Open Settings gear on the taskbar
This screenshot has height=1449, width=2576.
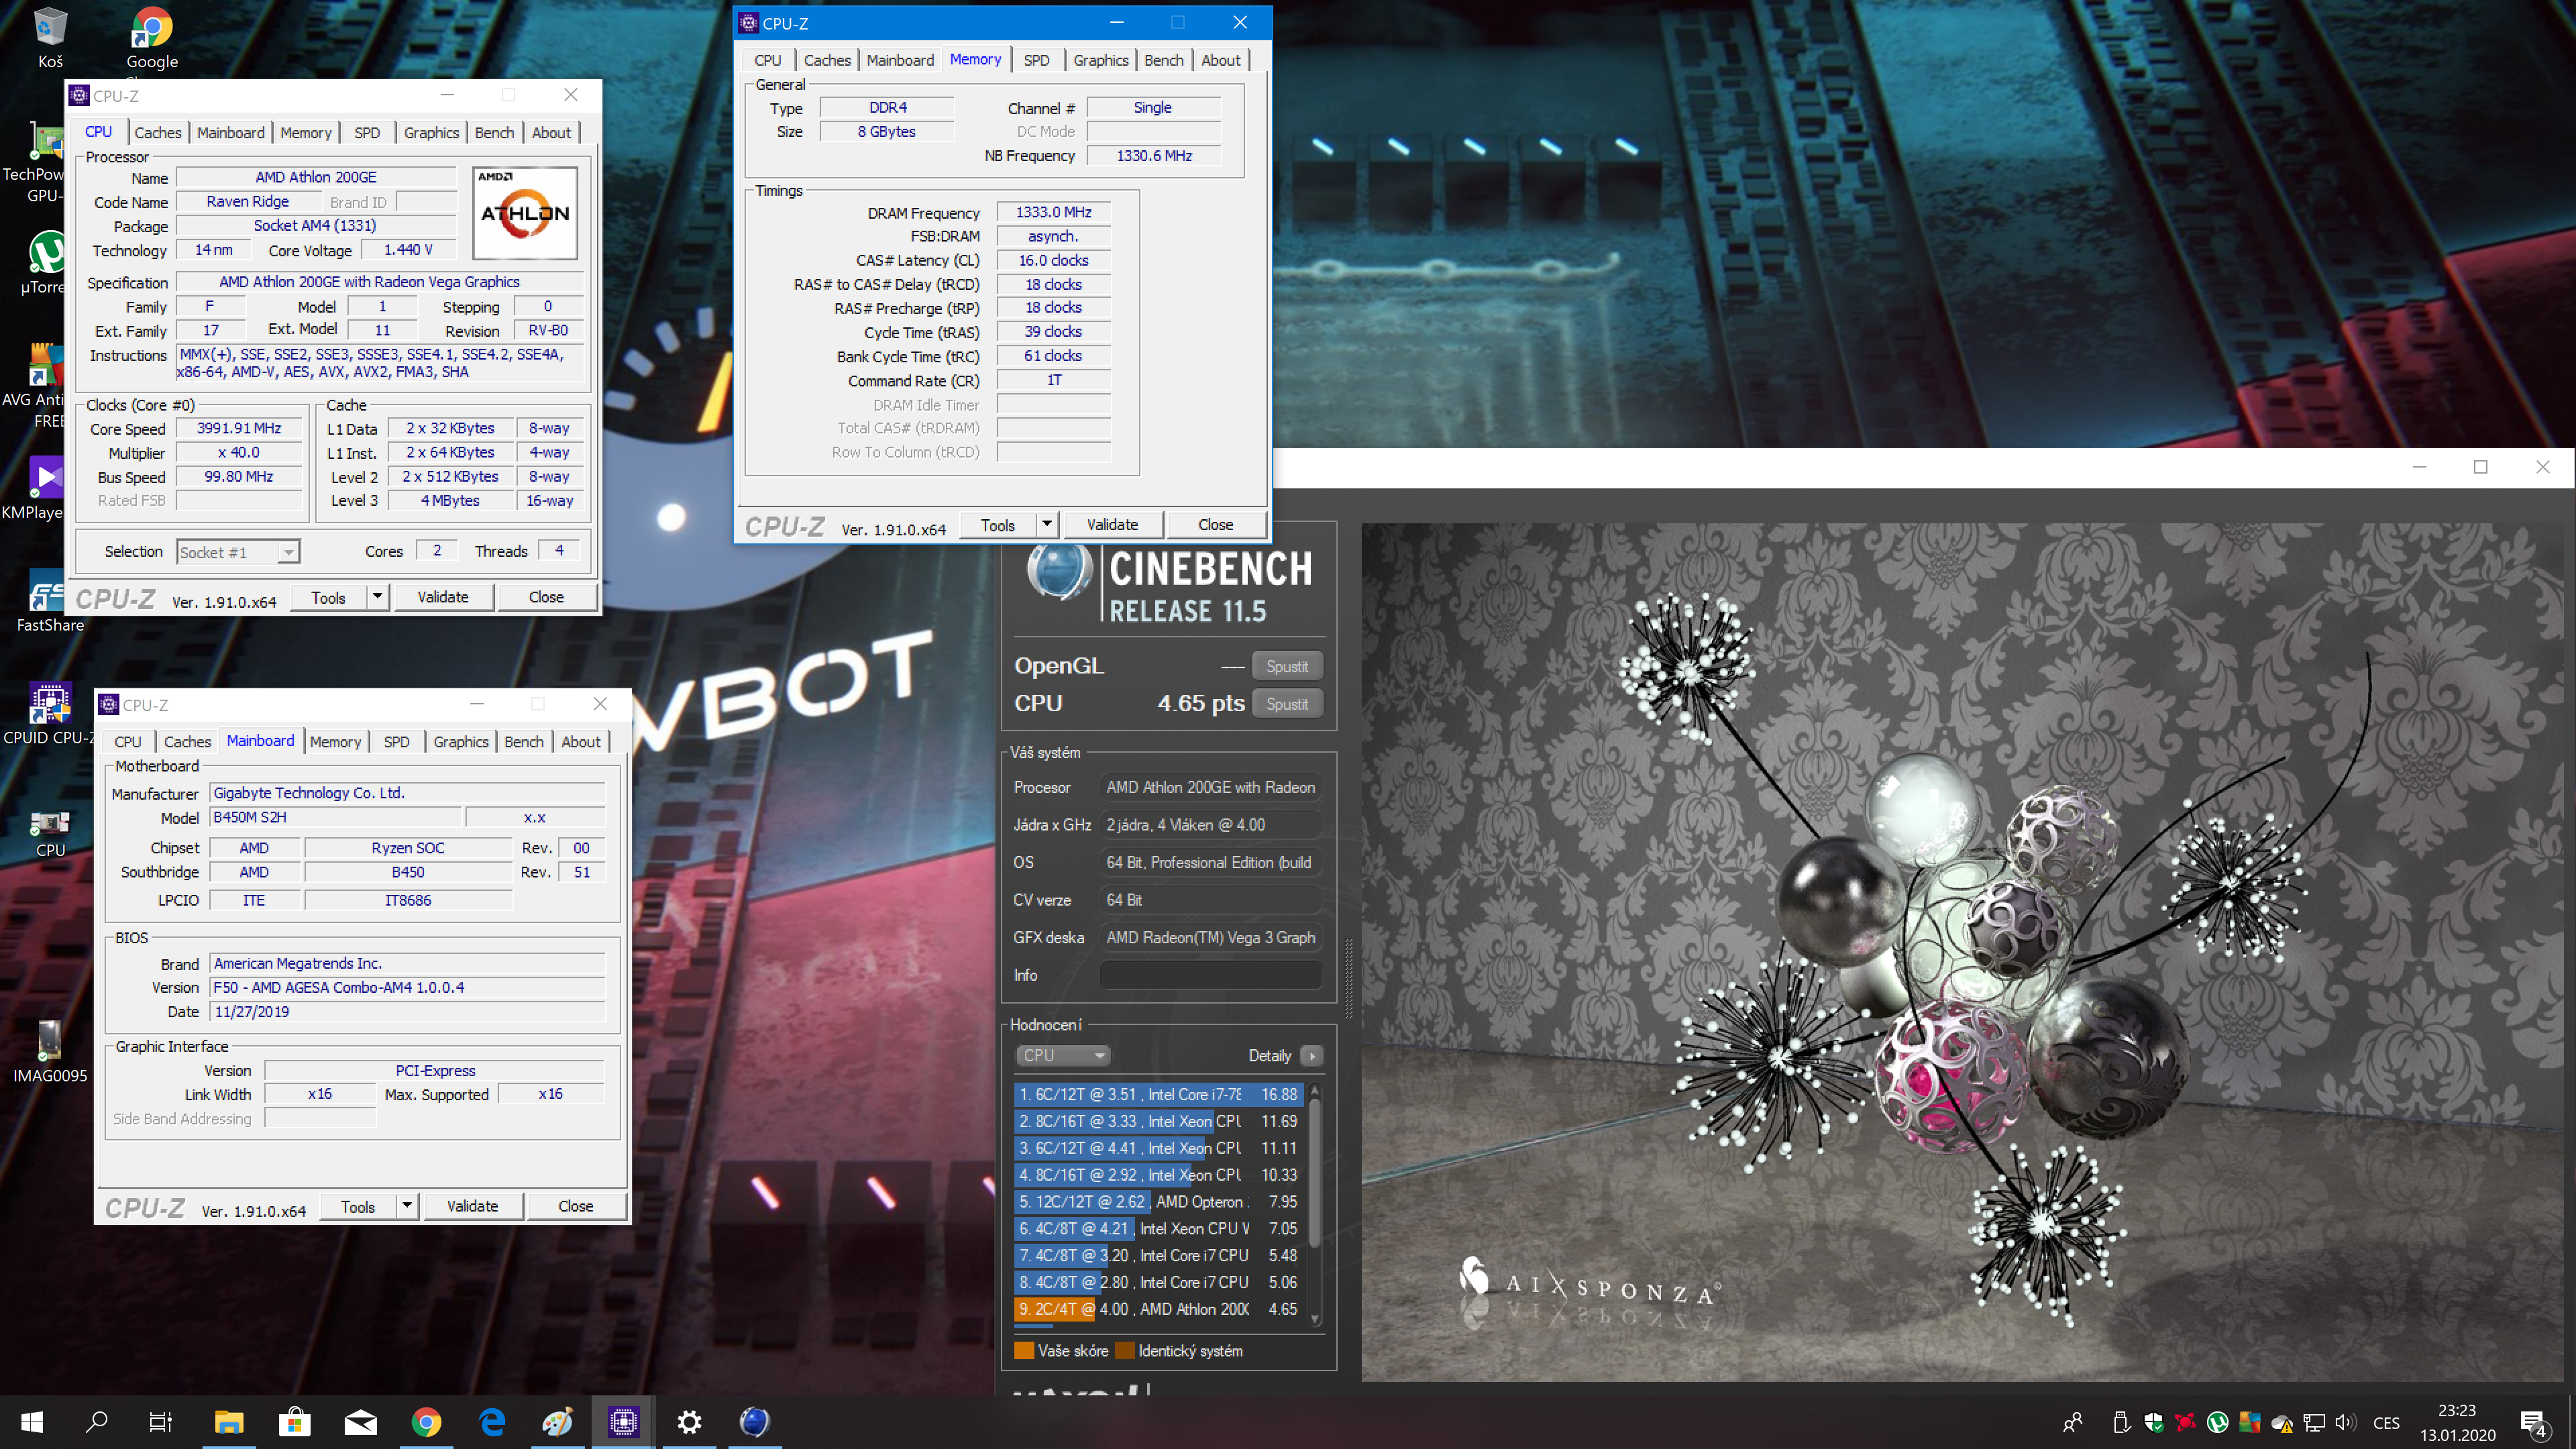(x=689, y=1422)
